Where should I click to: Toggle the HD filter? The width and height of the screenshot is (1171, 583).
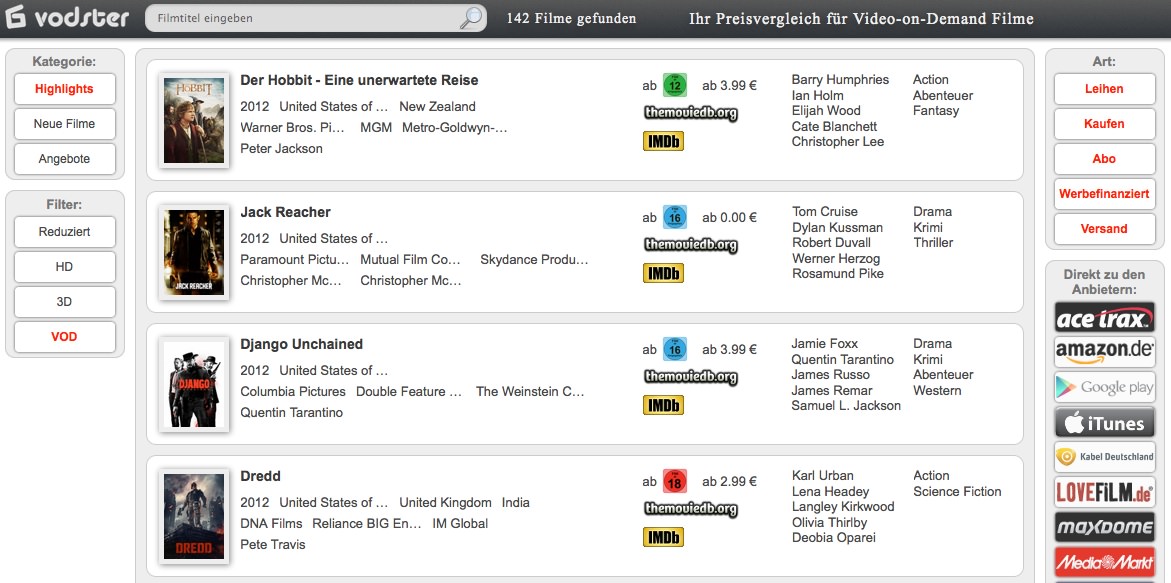[x=64, y=266]
